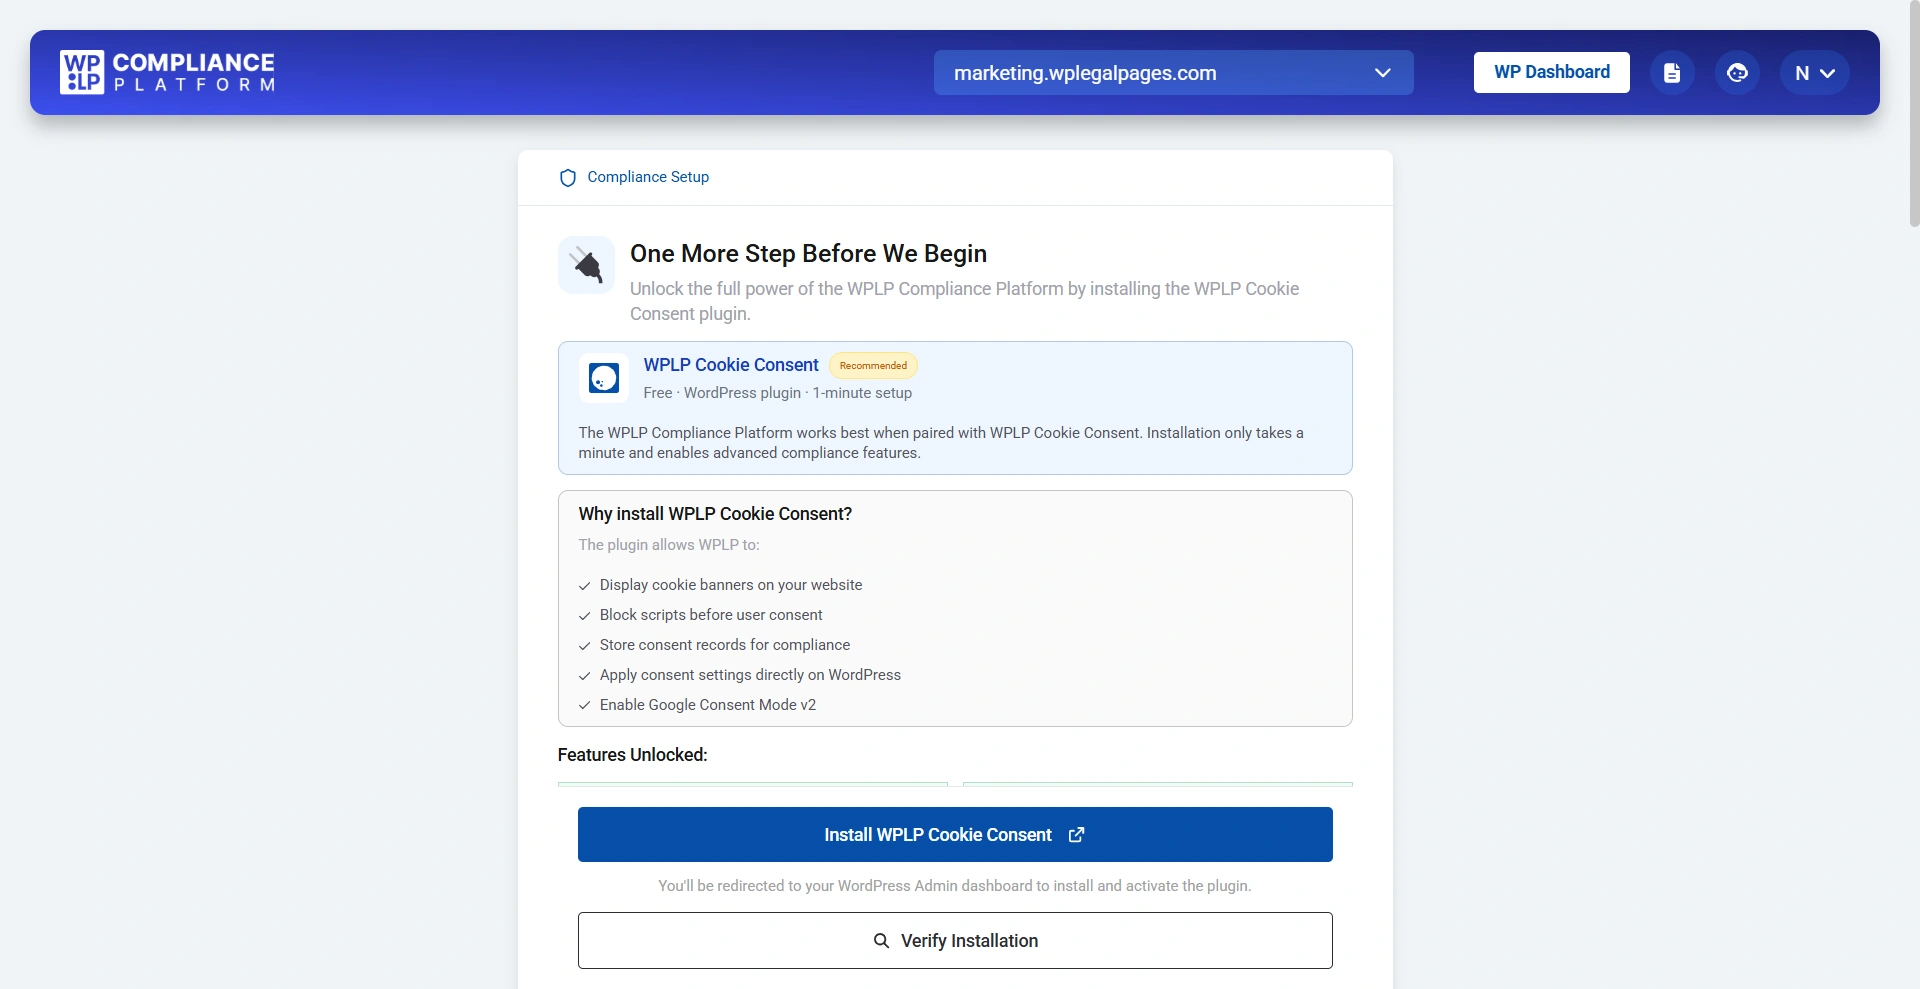Screen dimensions: 1920x989
Task: Click 'Free · WordPress plugin · 1-minute setup' text
Action: 778,393
